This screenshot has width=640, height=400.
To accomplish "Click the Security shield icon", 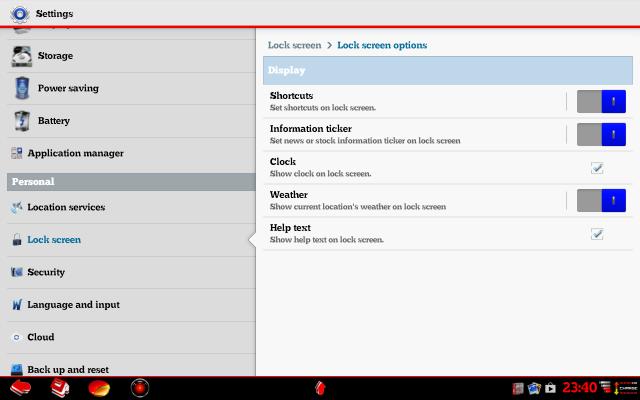I will click(16, 272).
